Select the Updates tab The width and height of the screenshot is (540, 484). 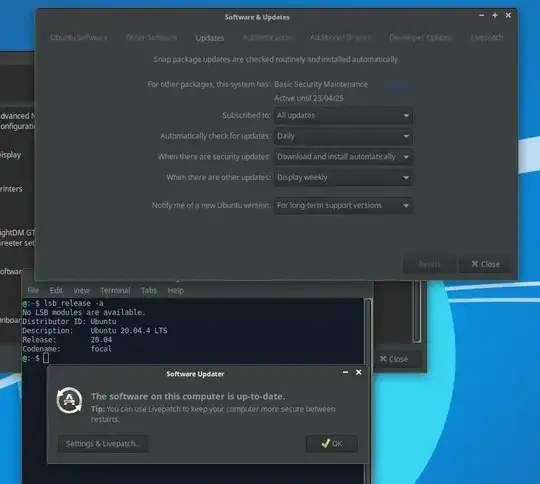(210, 38)
